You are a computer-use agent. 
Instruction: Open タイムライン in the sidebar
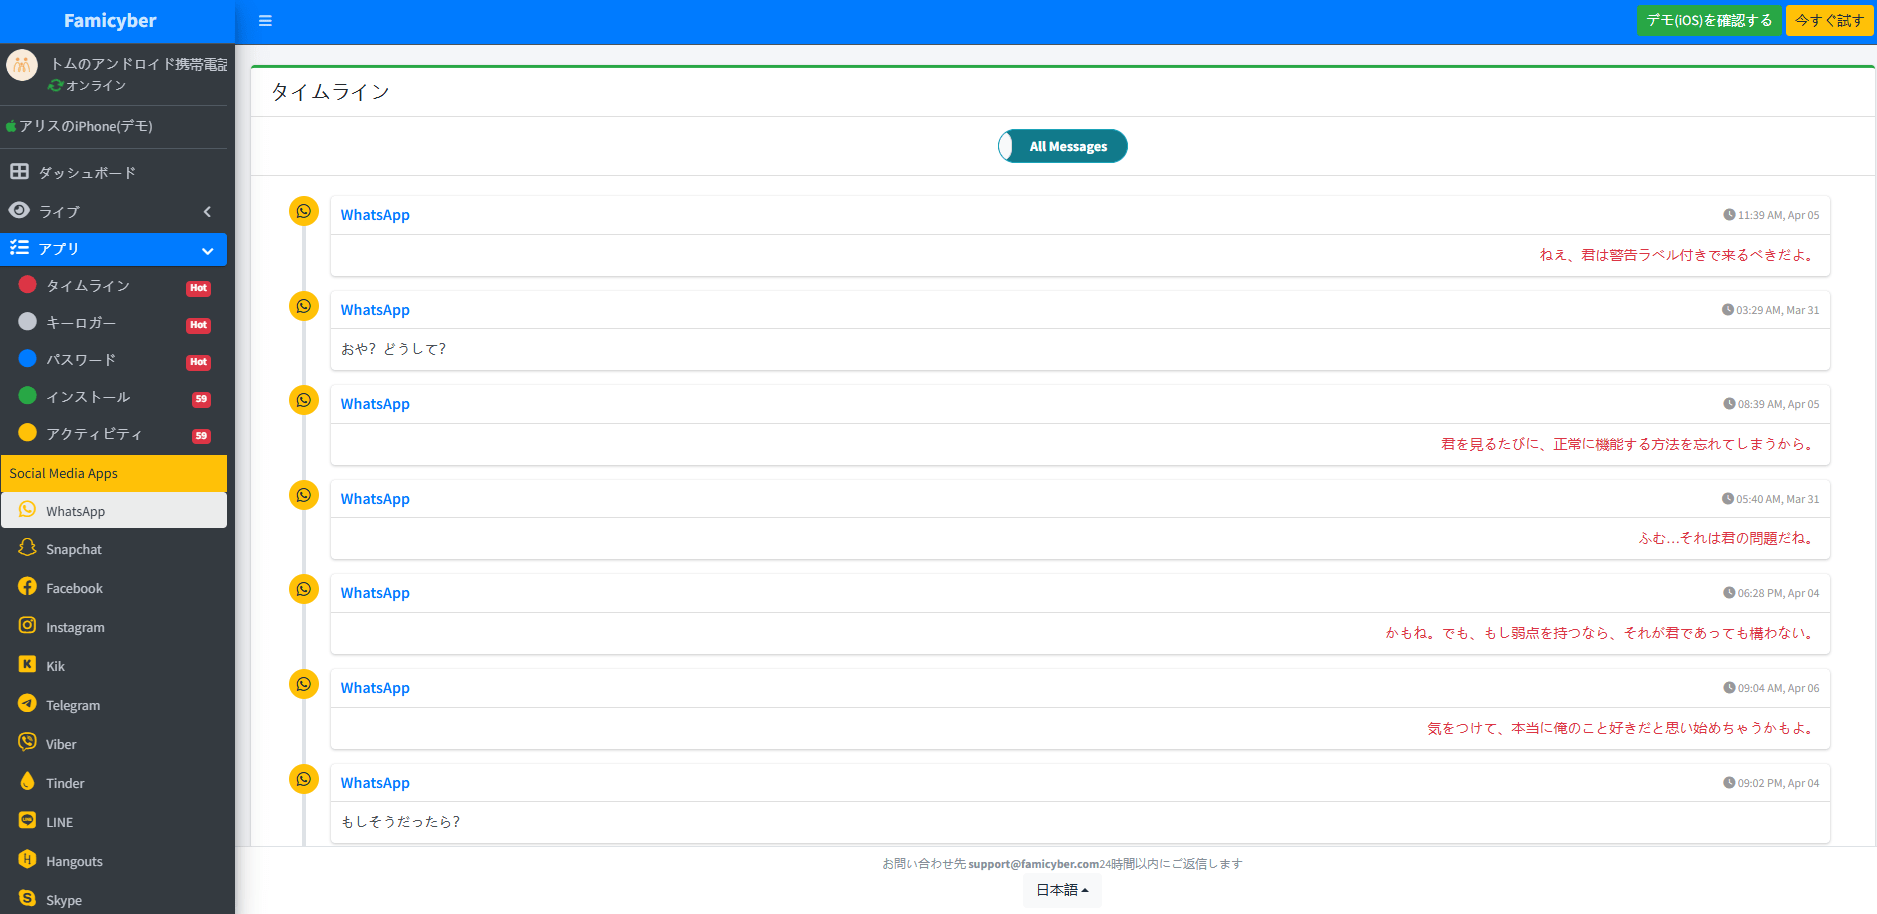tap(114, 286)
